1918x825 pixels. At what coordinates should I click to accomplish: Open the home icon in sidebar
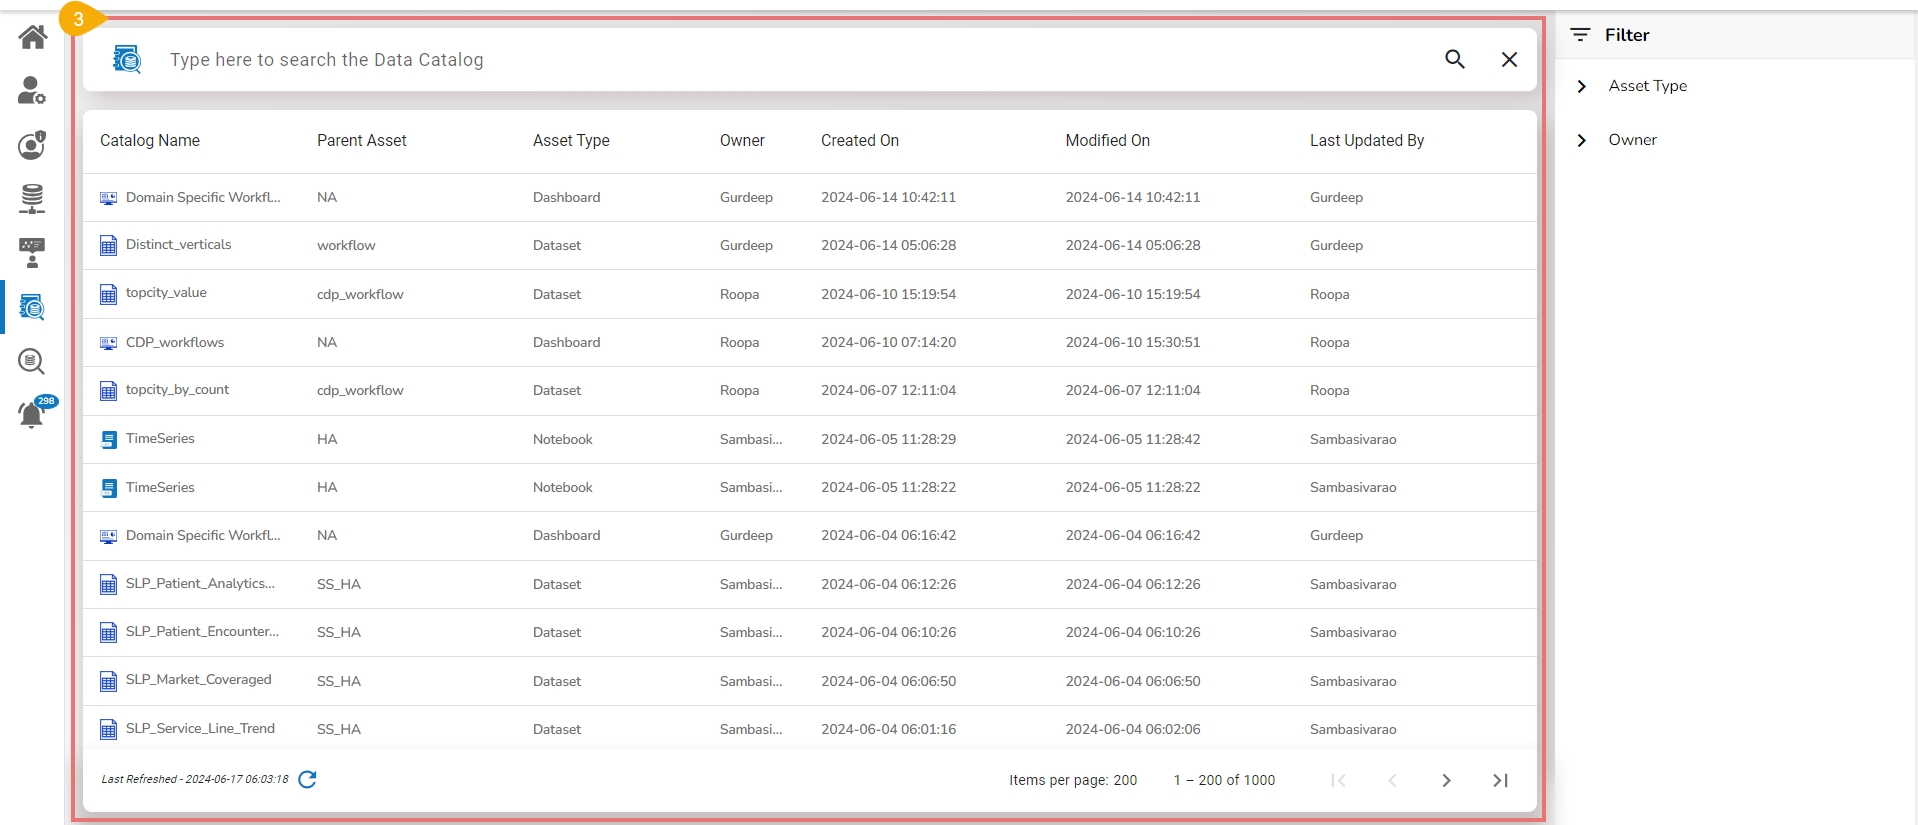(32, 37)
